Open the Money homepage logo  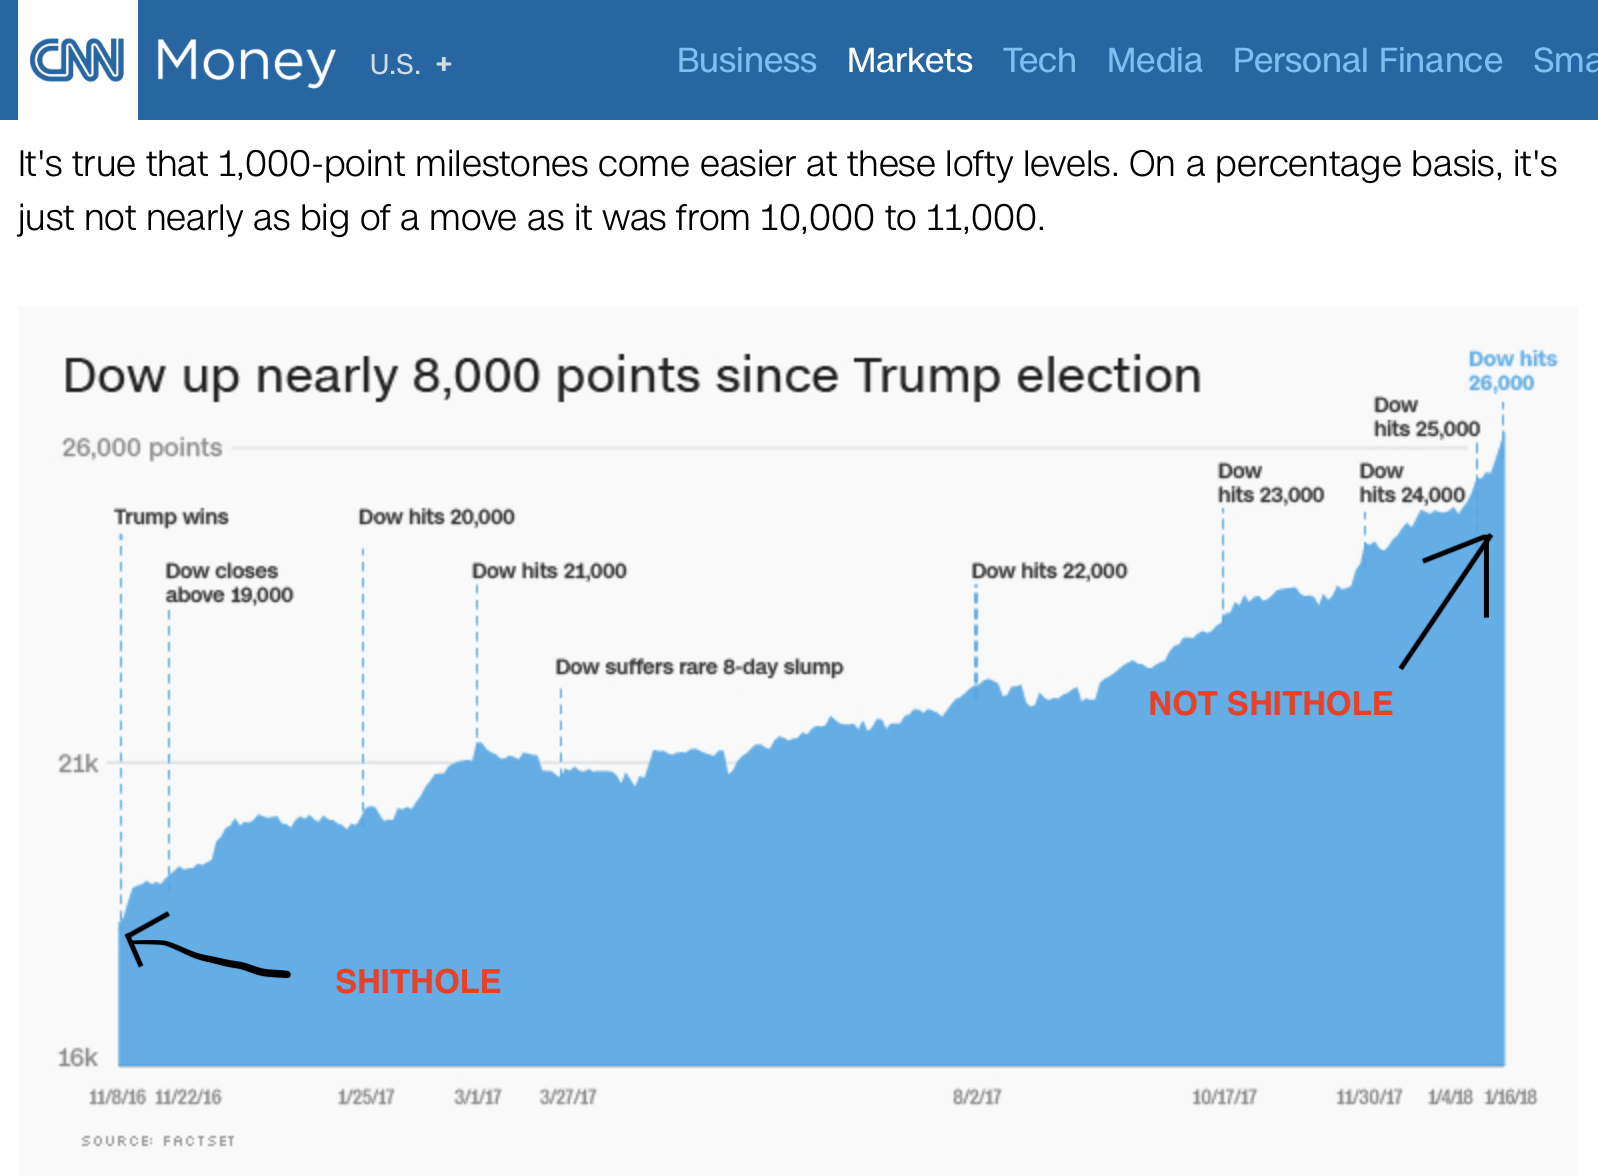tap(245, 62)
